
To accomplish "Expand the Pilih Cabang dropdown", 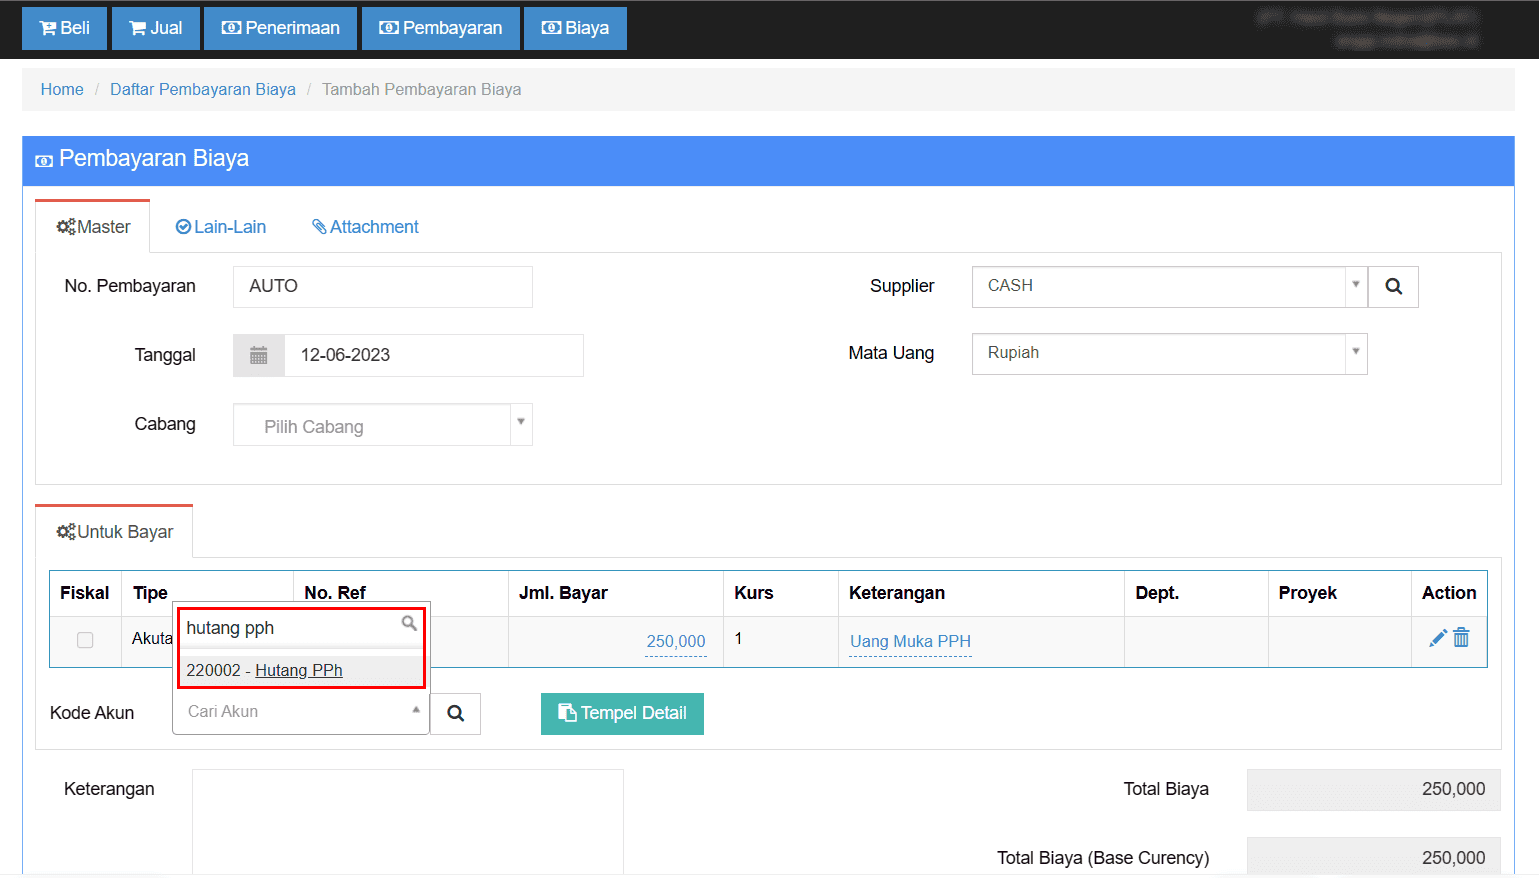I will tap(520, 425).
